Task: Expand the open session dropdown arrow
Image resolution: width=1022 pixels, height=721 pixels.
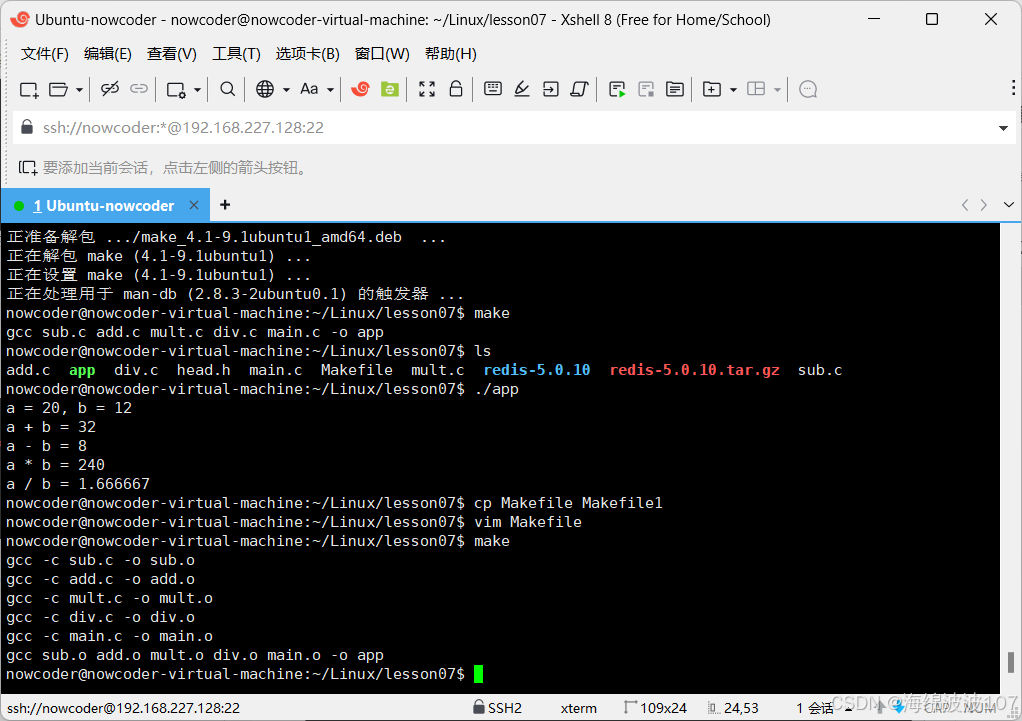Action: pos(79,90)
